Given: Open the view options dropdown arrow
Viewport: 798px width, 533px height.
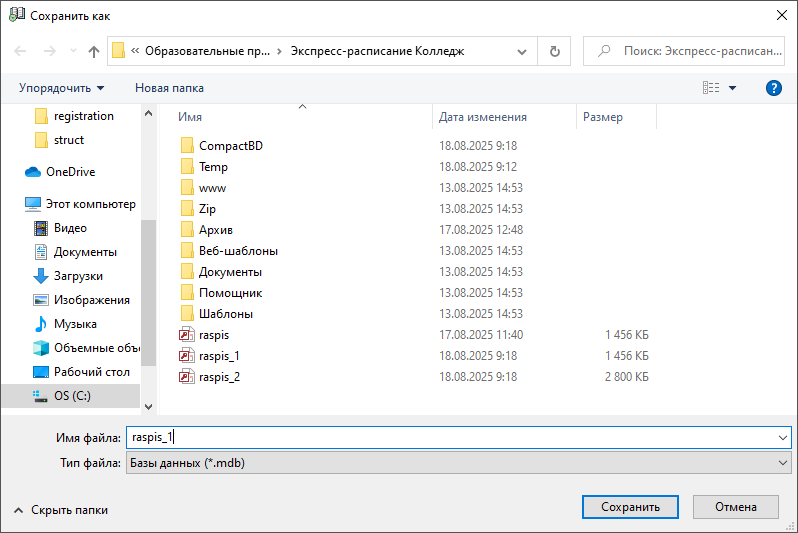Looking at the screenshot, I should (x=733, y=88).
